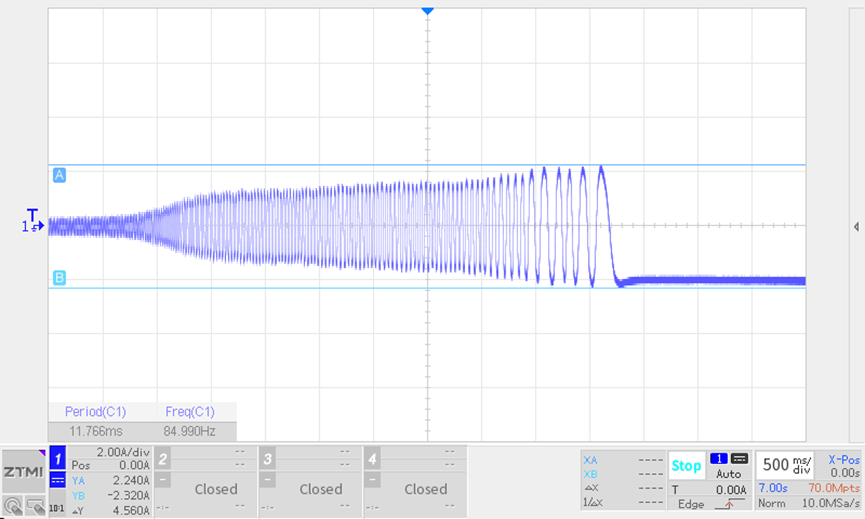The image size is (865, 519).
Task: Select horizontal cursor A marker
Action: pyautogui.click(x=59, y=175)
